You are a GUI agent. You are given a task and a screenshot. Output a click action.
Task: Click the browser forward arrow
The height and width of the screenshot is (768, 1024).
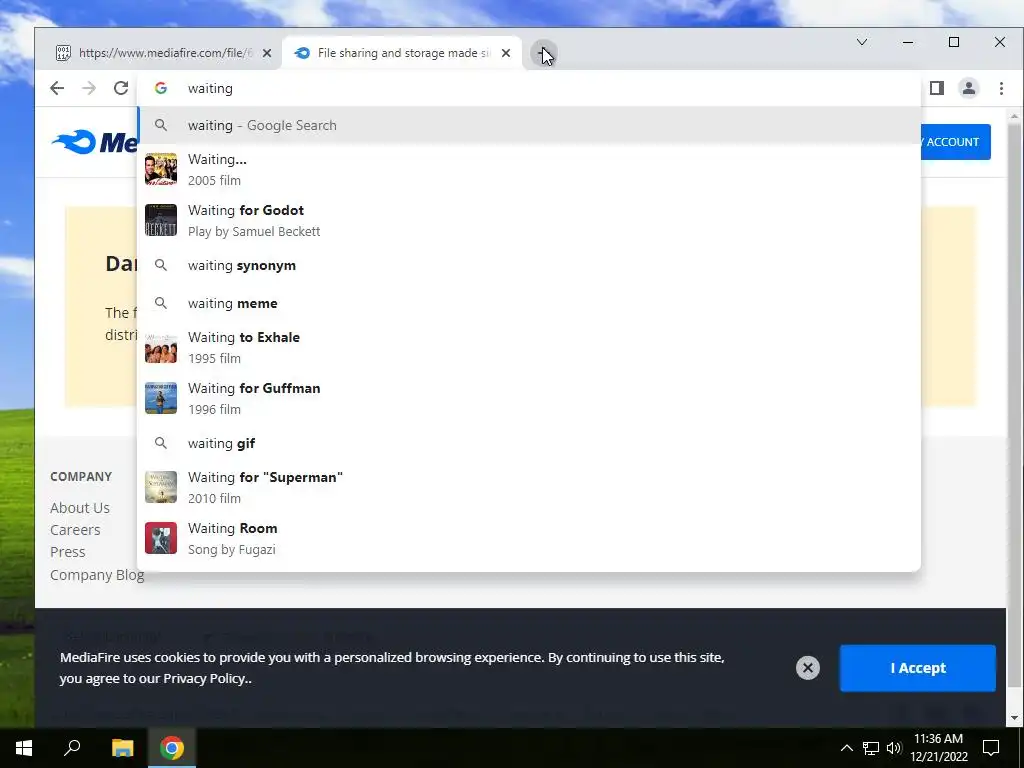pyautogui.click(x=89, y=88)
